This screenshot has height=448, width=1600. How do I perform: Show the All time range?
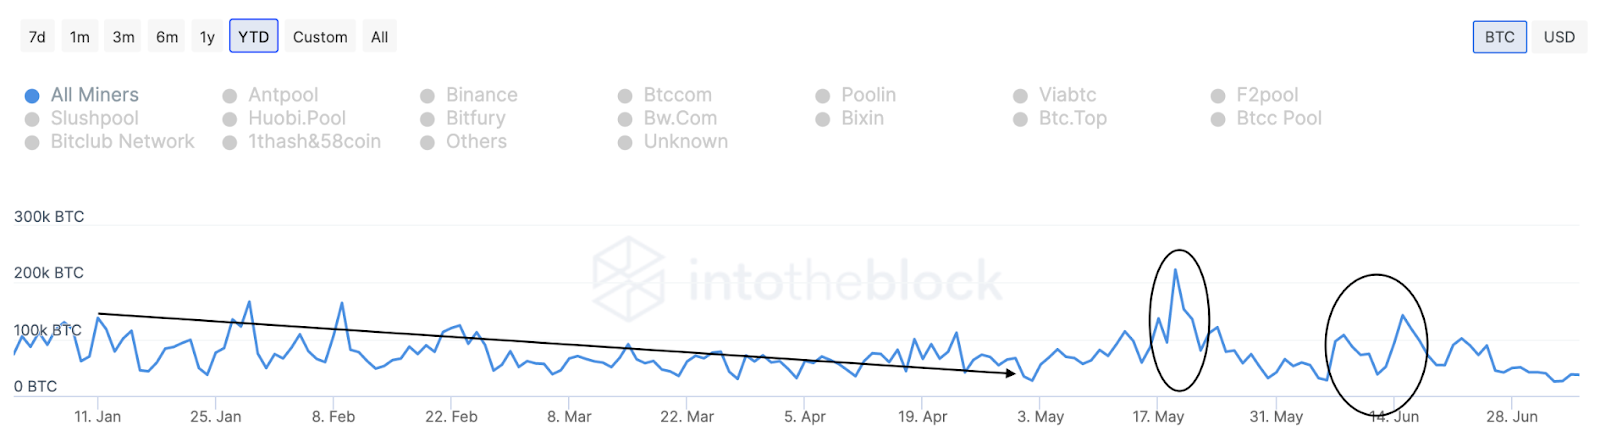(380, 37)
